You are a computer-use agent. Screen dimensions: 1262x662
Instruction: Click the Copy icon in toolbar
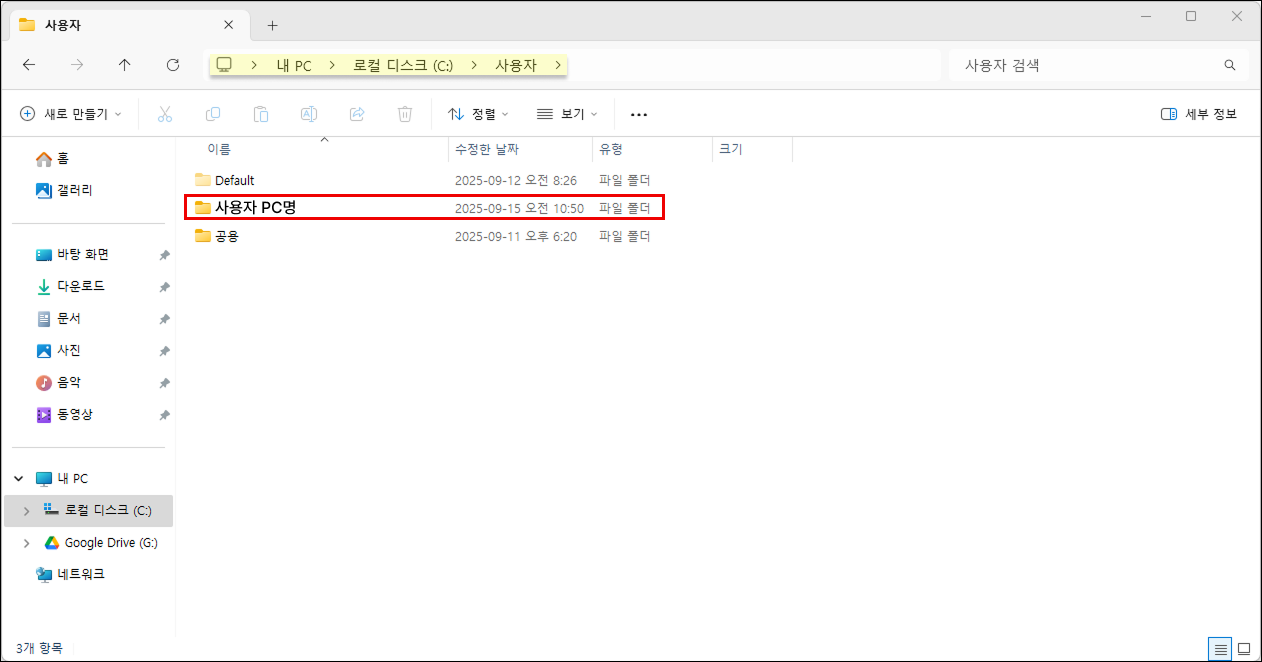click(x=213, y=114)
